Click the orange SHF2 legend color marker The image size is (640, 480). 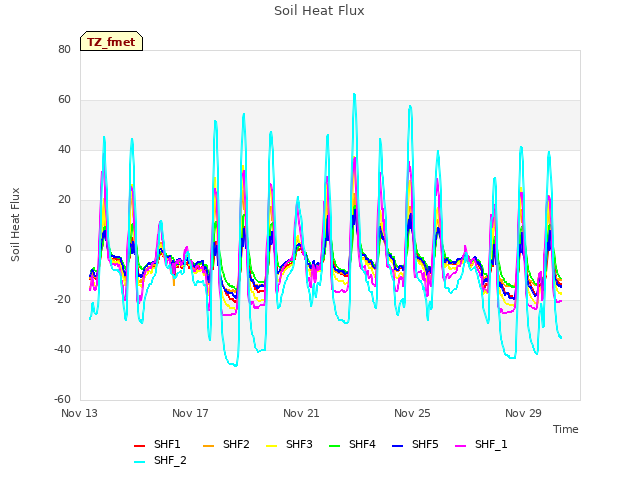pos(209,446)
